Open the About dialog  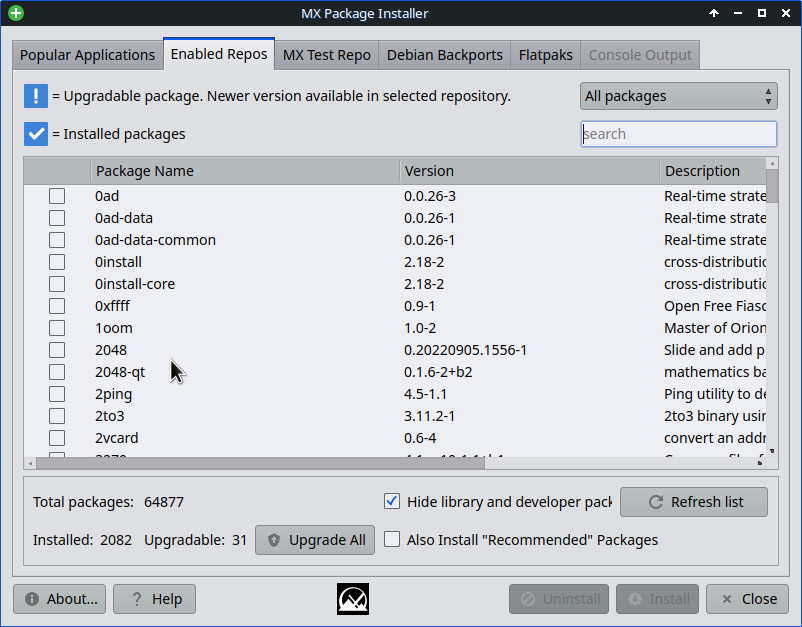point(60,599)
